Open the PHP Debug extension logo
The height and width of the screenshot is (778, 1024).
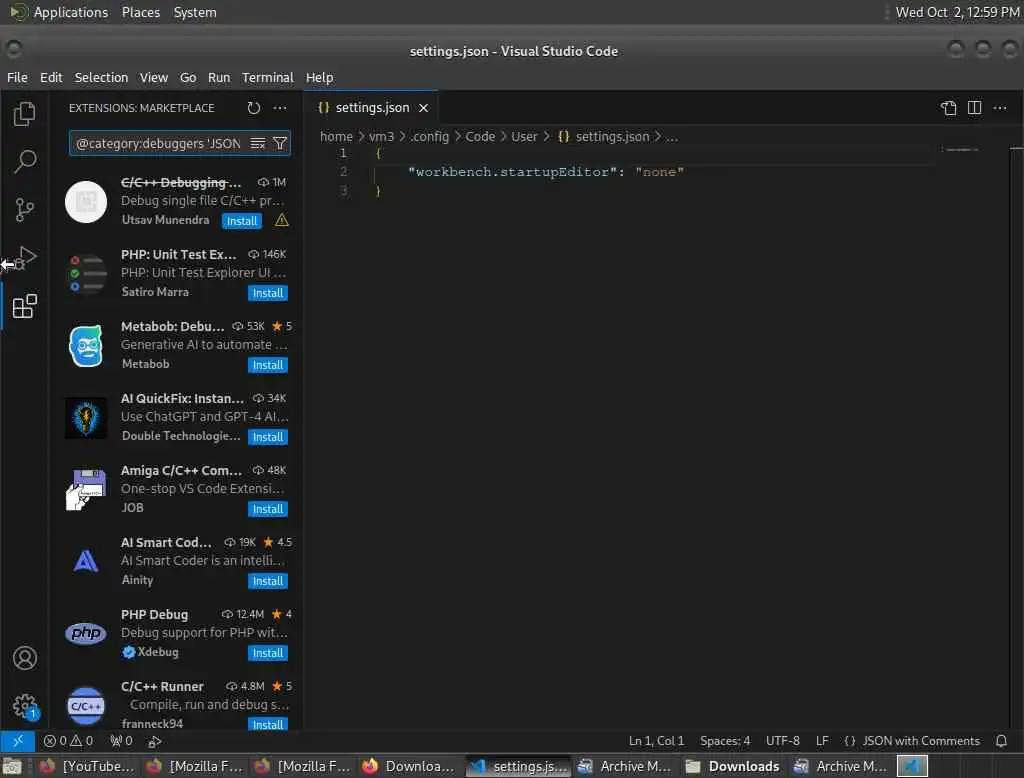[86, 633]
